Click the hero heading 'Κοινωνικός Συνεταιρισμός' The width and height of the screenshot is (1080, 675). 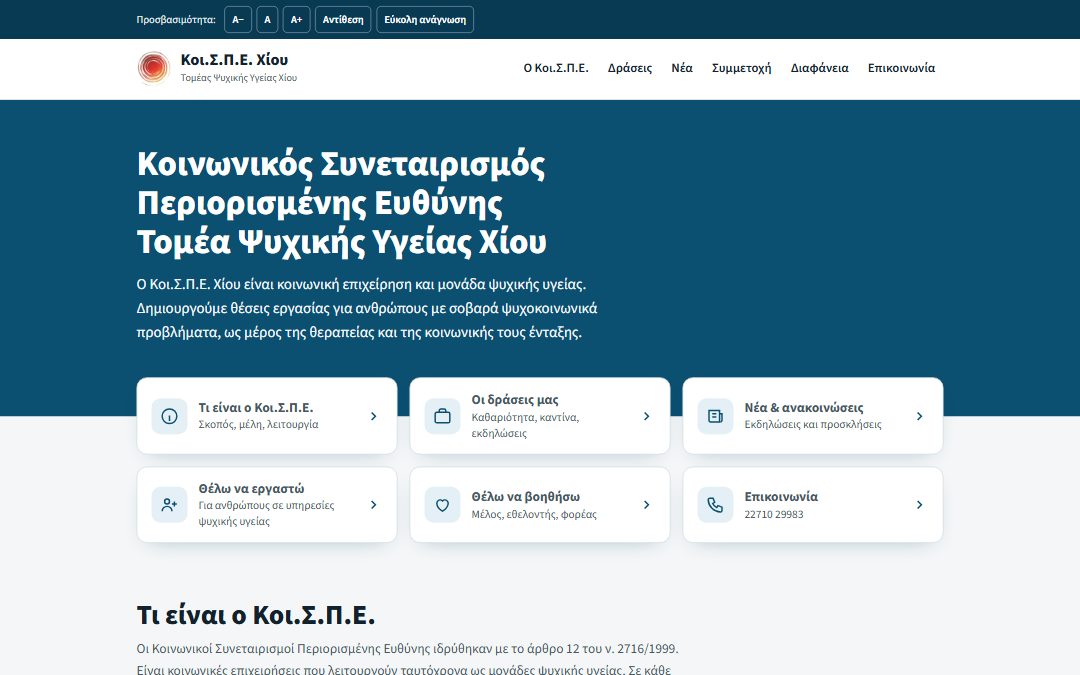point(341,165)
